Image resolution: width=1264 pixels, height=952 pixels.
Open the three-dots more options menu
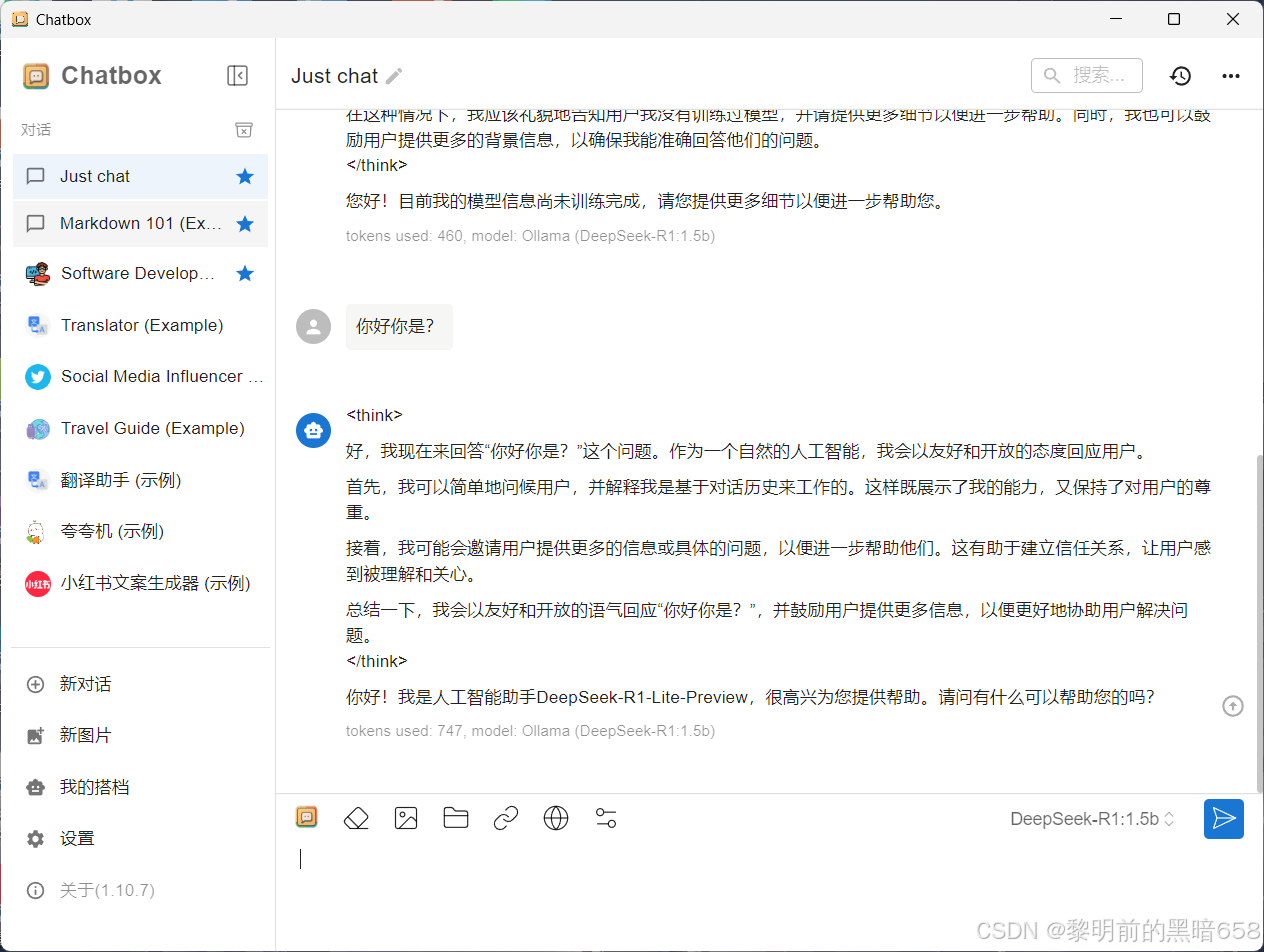[1231, 76]
